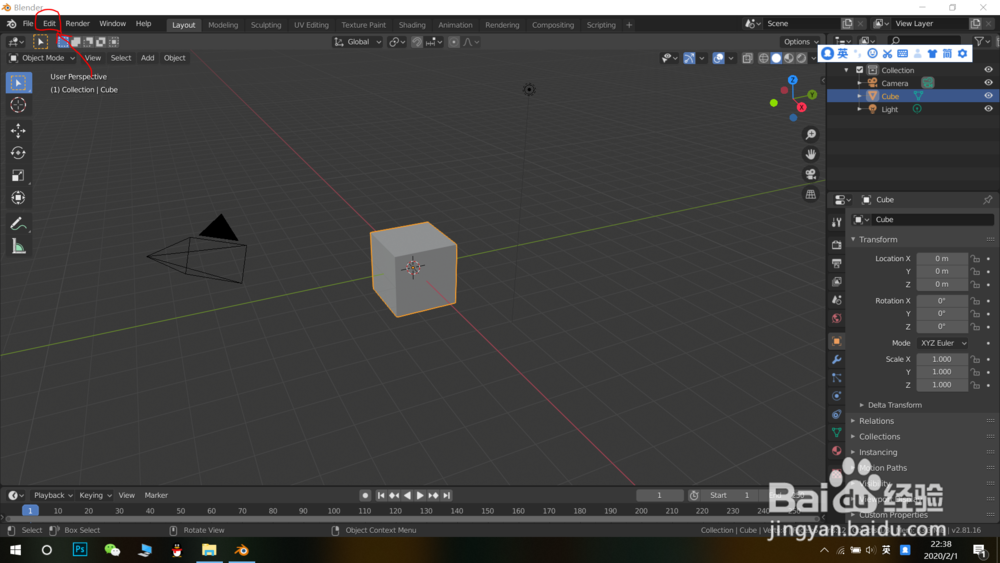Play the timeline animation
This screenshot has height=563, width=1000.
(x=420, y=495)
